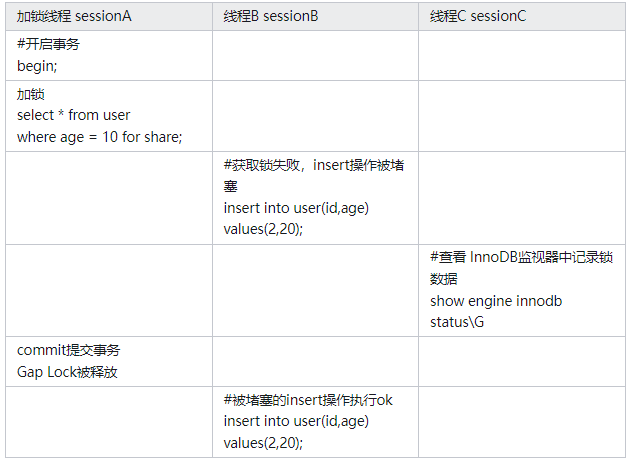
Task: Click the #查看 InnoDB监视器 comment
Action: click(521, 257)
